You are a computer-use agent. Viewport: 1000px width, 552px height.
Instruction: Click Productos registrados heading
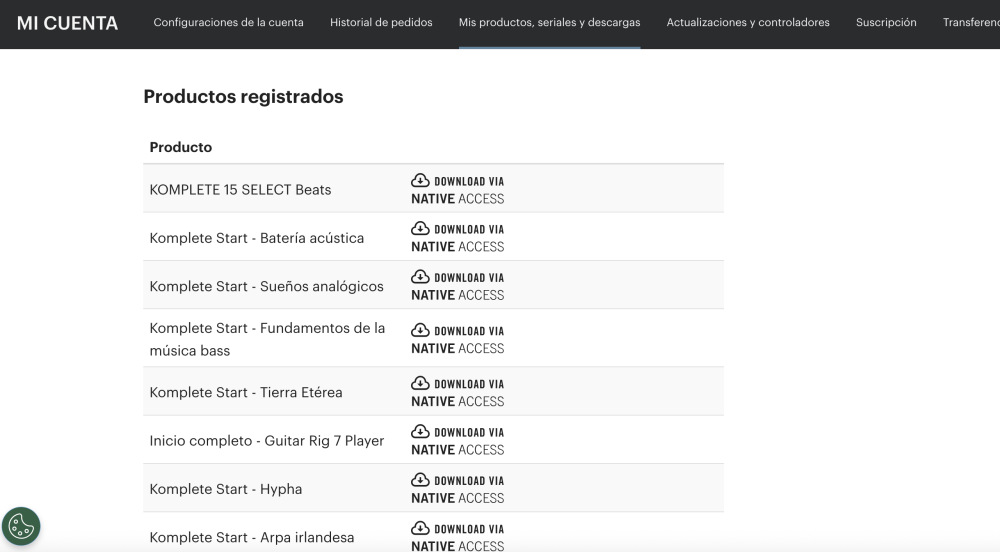[243, 97]
